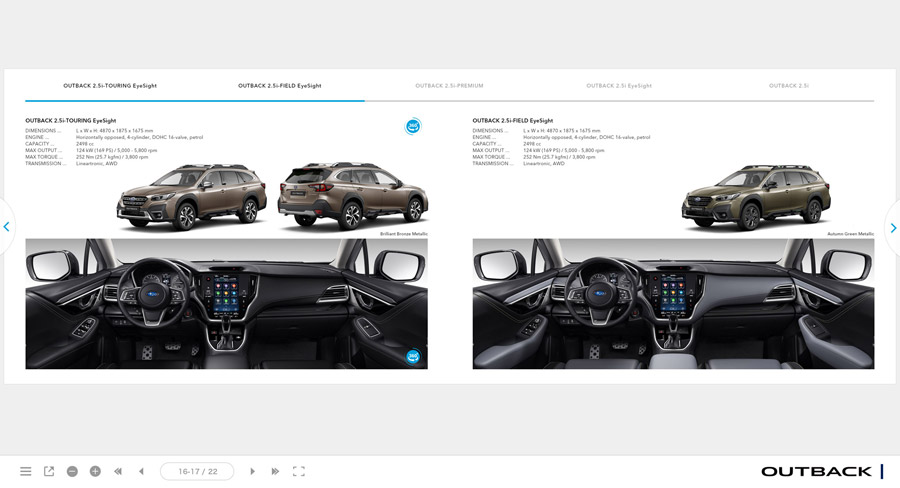Viewport: 900px width, 488px height.
Task: Toggle fullscreen mode
Action: pyautogui.click(x=298, y=471)
